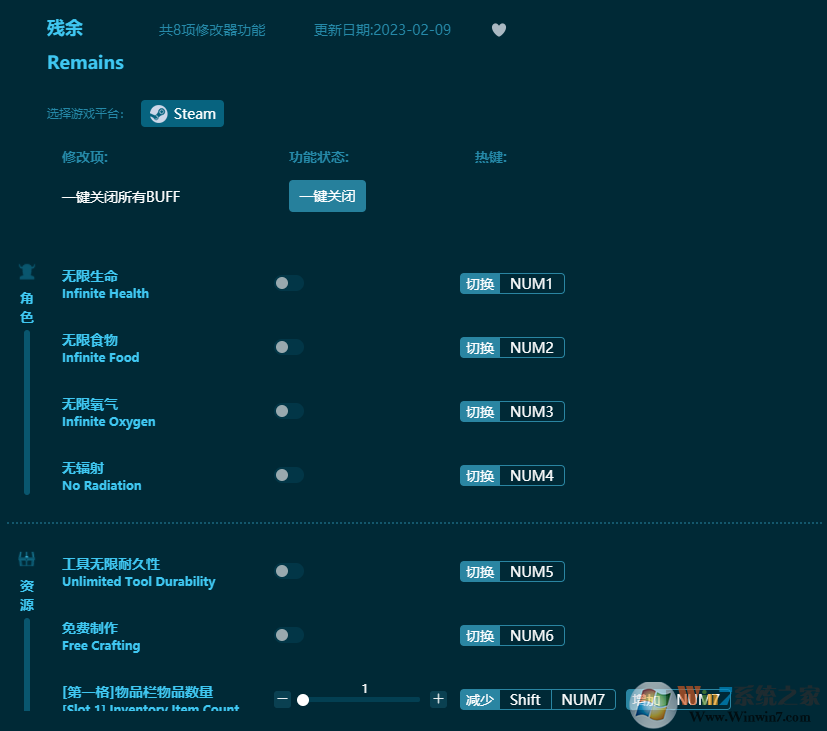The height and width of the screenshot is (731, 827).
Task: Click the 残余 Chinese game title
Action: click(65, 28)
